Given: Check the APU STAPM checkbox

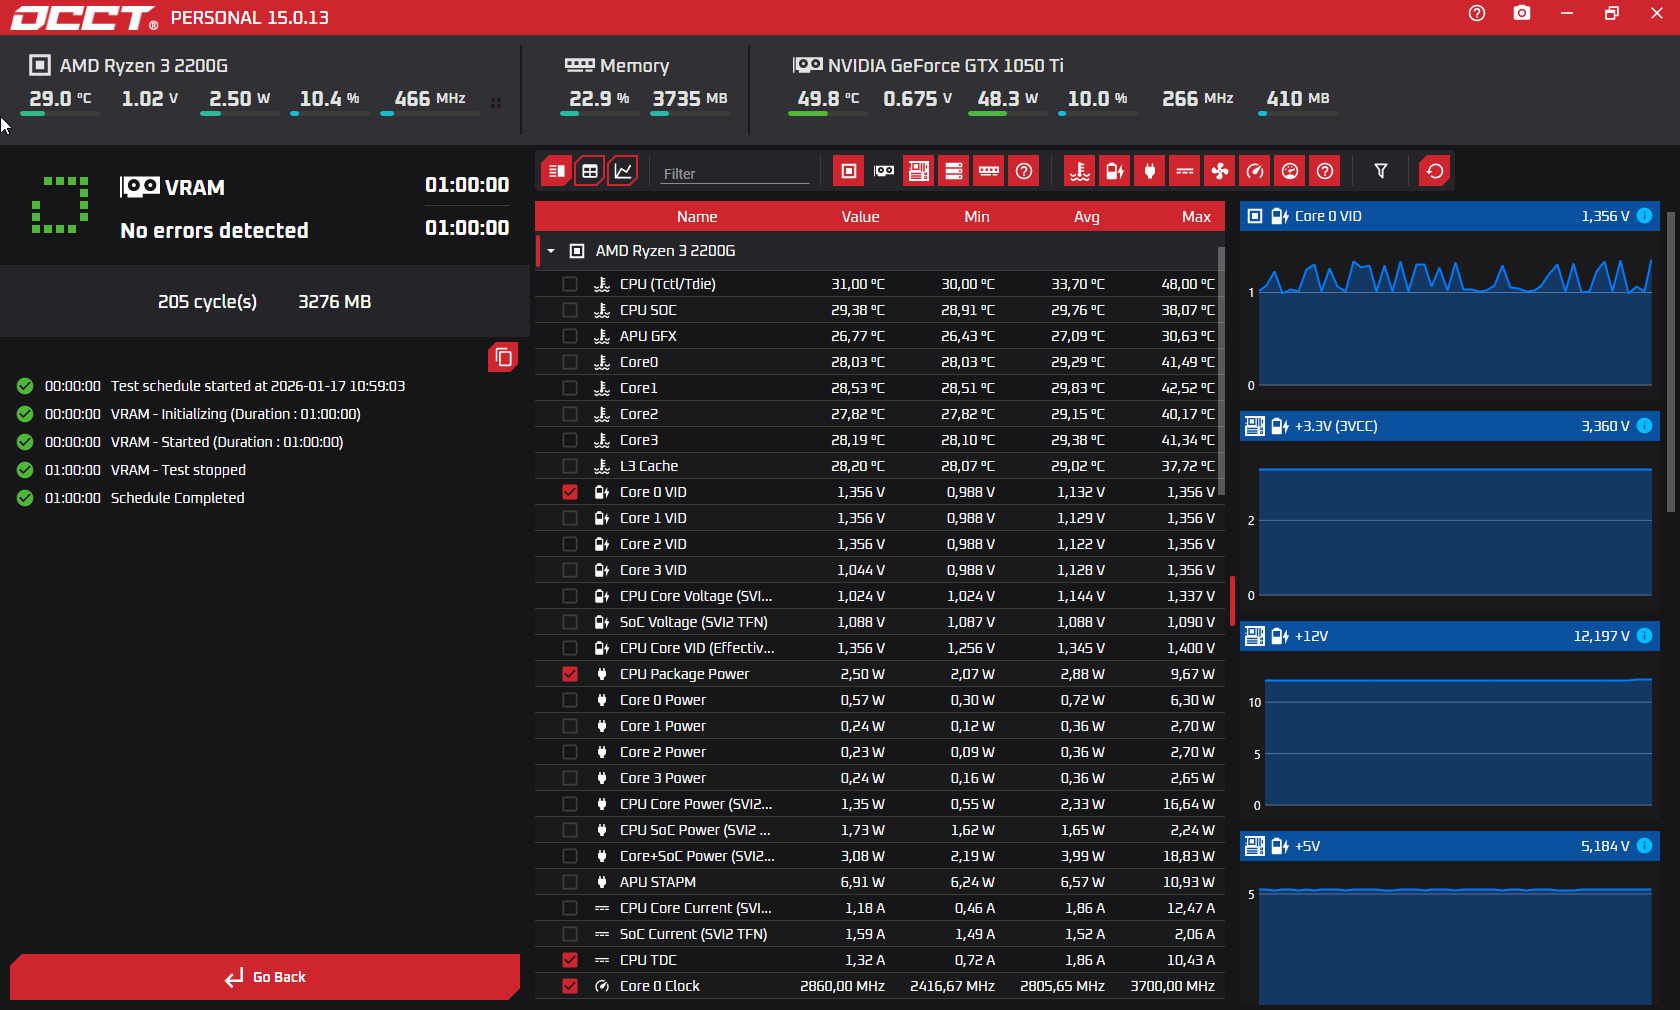Looking at the screenshot, I should [570, 882].
